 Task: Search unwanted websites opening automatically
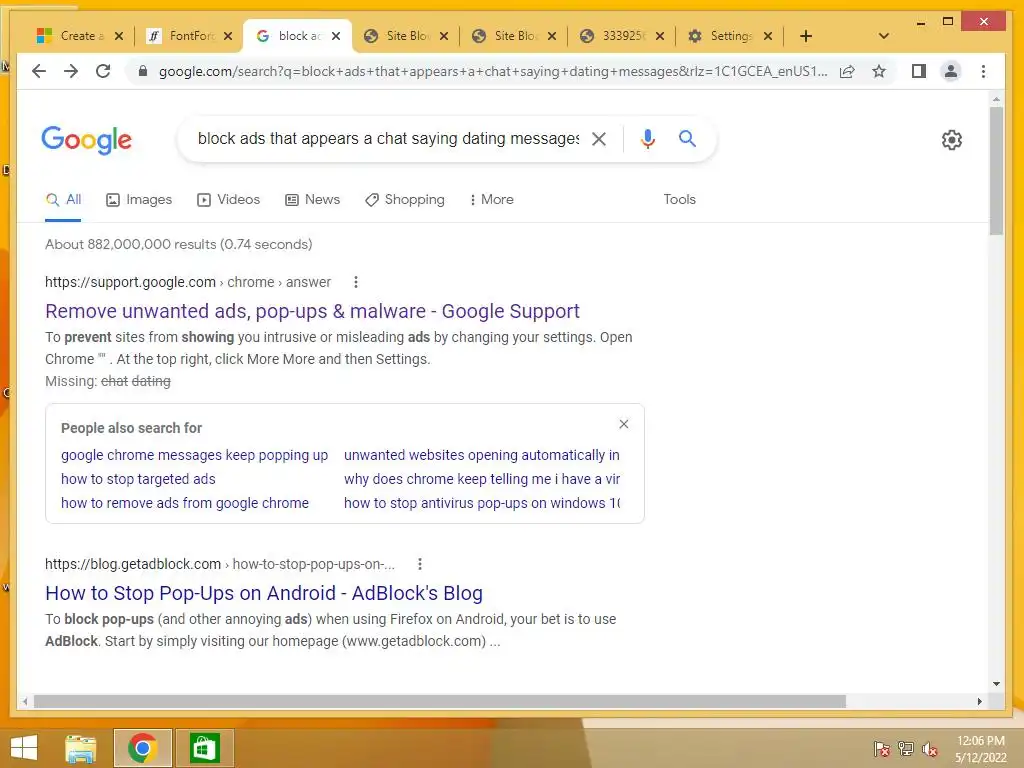(x=482, y=455)
